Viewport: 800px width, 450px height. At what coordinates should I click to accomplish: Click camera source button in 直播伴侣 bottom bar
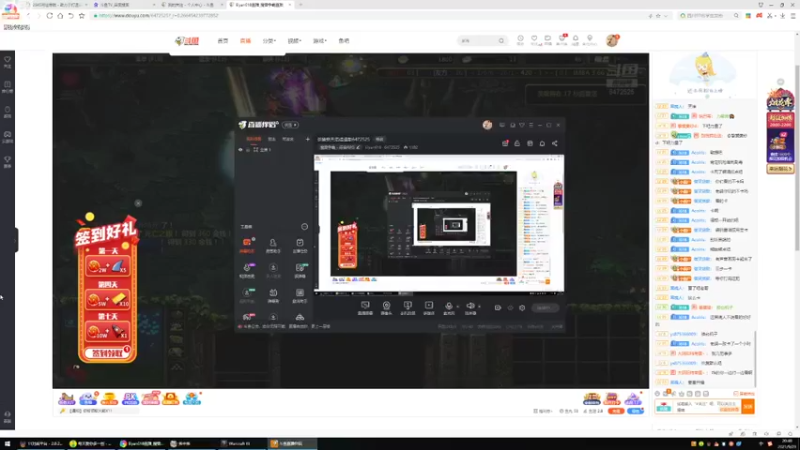click(386, 308)
